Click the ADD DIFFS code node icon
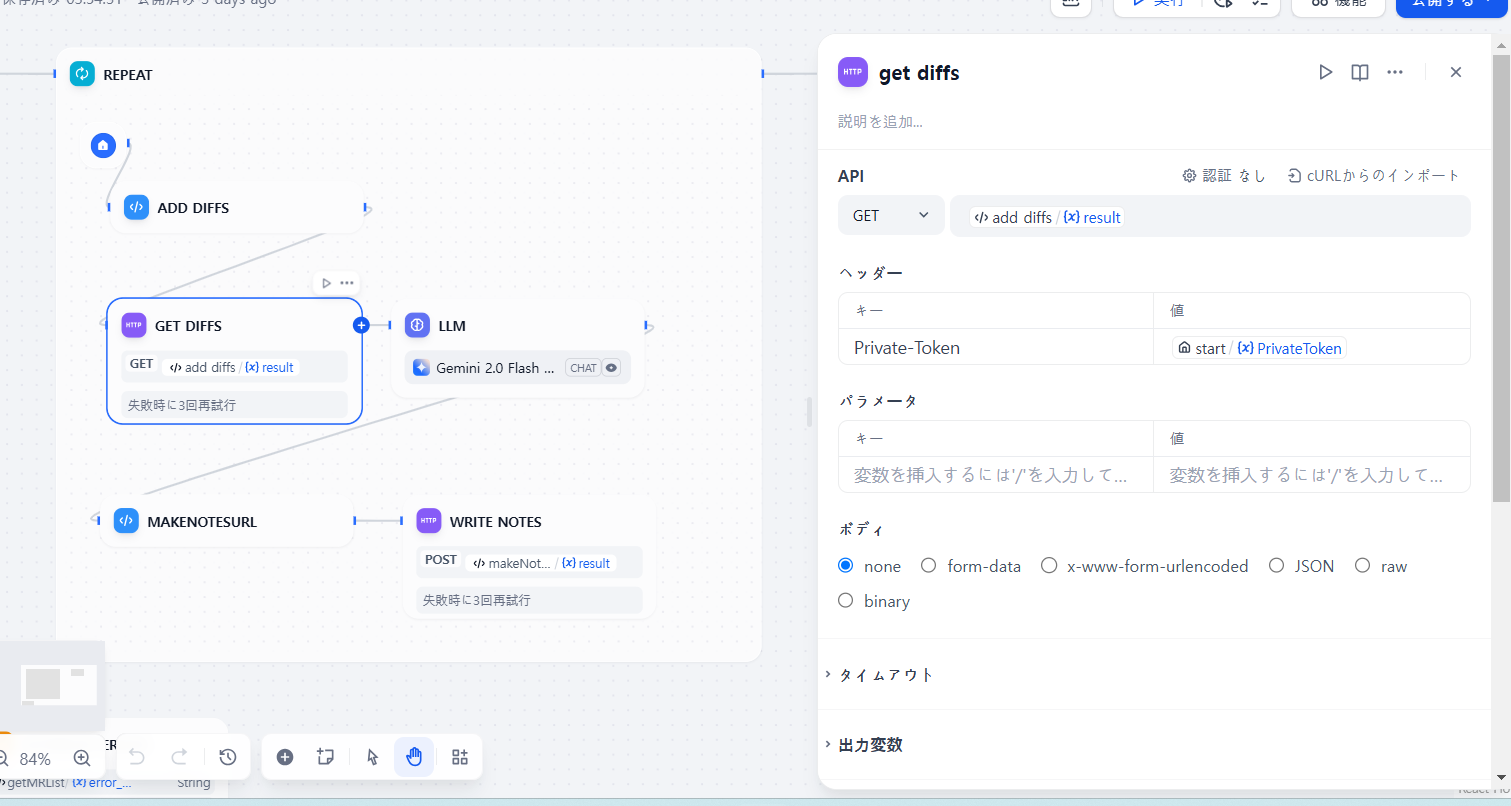 (x=137, y=208)
